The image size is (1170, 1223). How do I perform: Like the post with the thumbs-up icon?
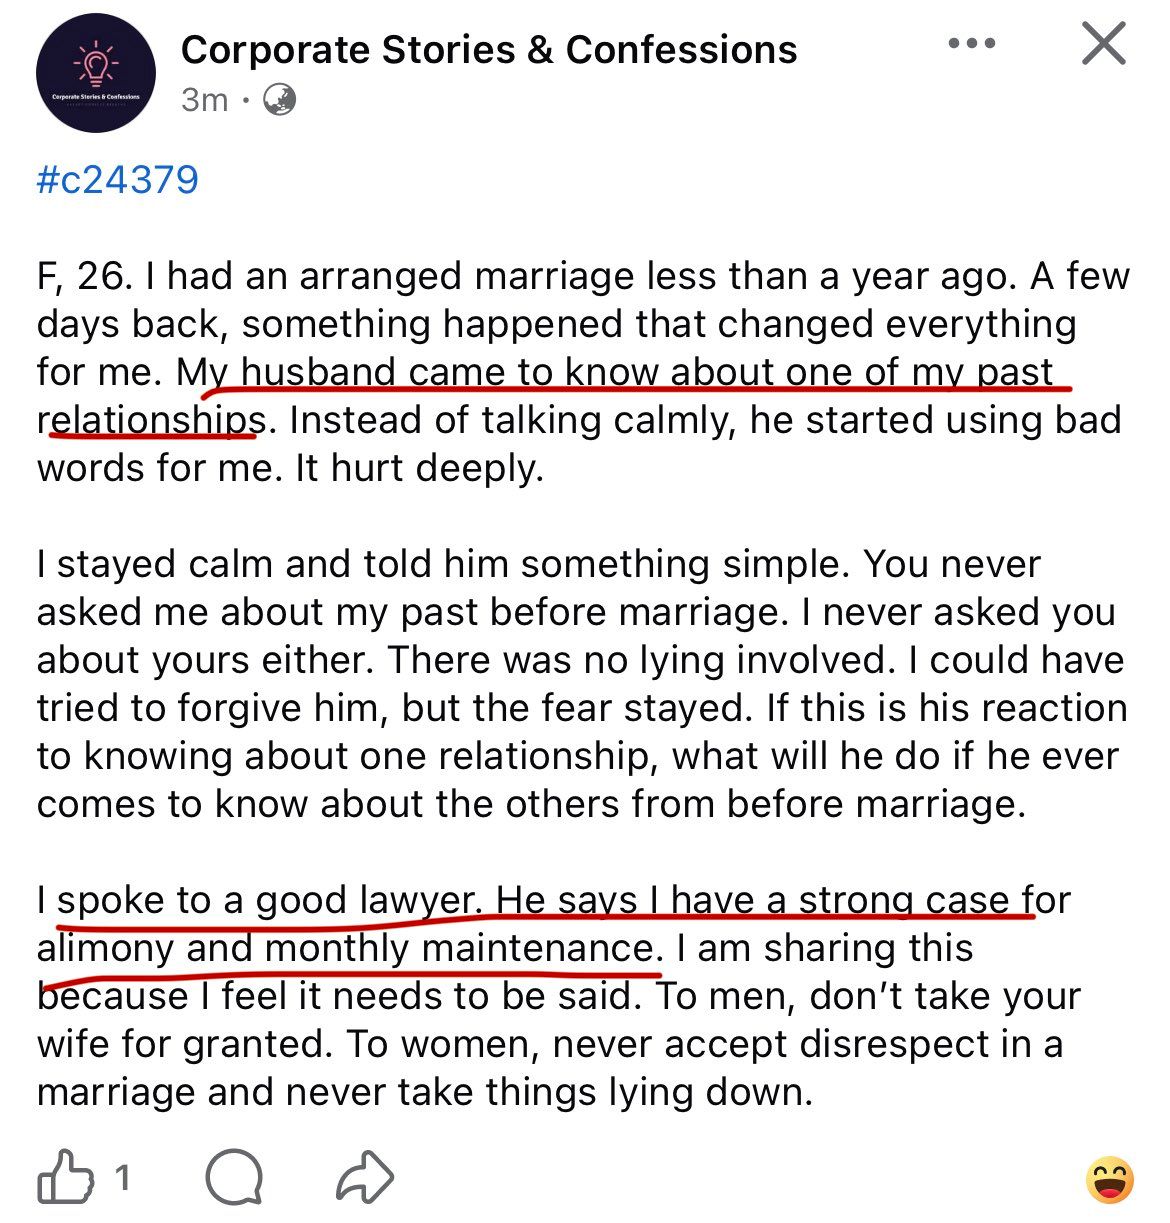point(63,1177)
